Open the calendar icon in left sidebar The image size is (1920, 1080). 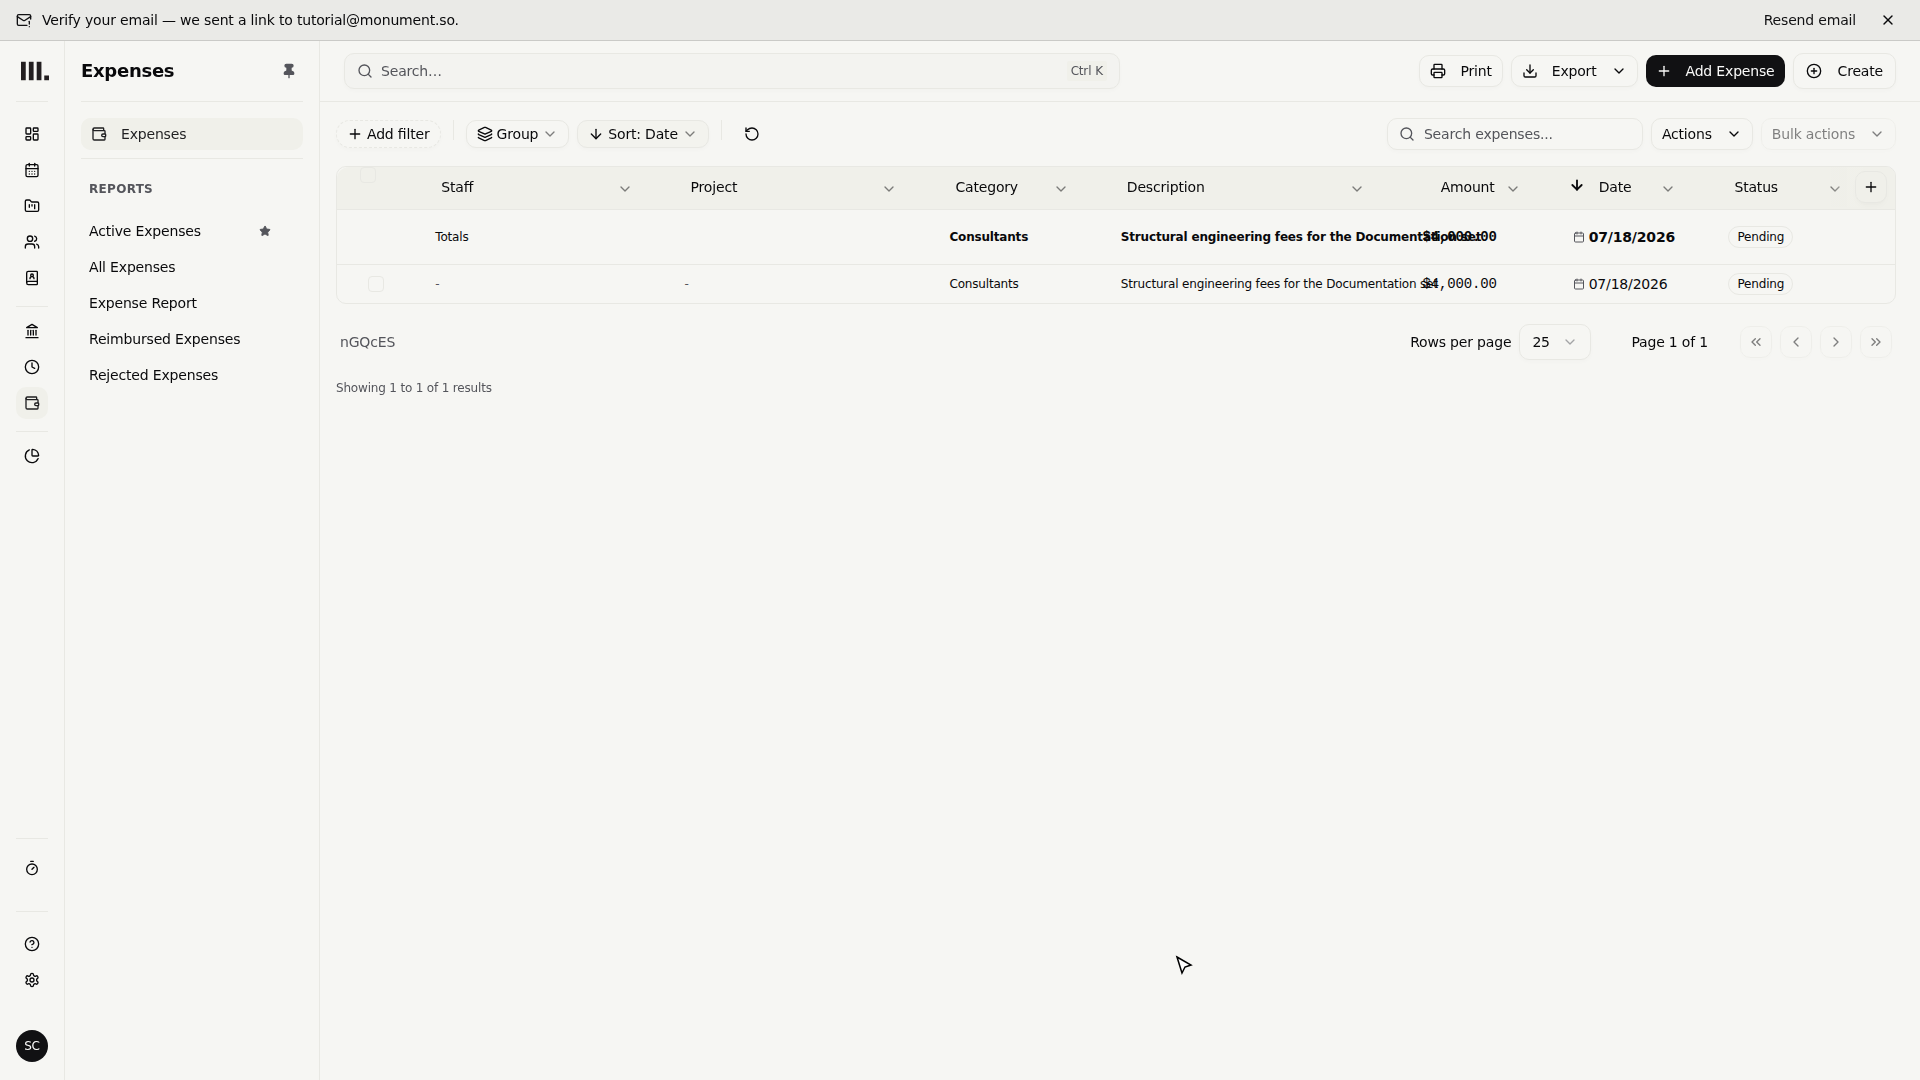point(32,170)
